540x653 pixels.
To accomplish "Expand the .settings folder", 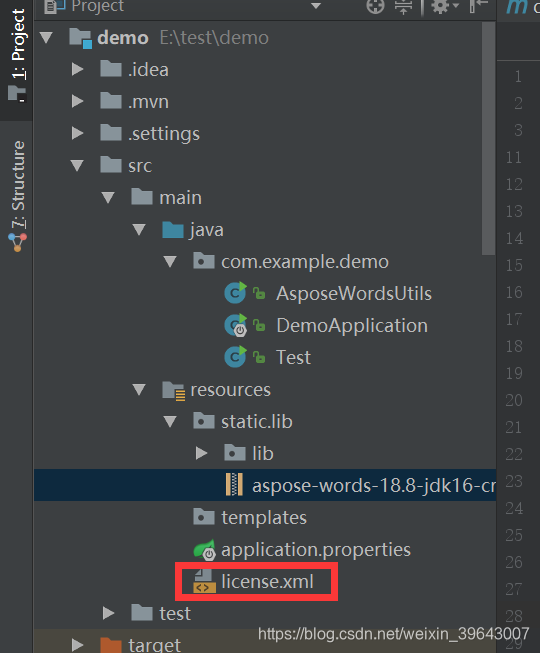I will (x=77, y=133).
